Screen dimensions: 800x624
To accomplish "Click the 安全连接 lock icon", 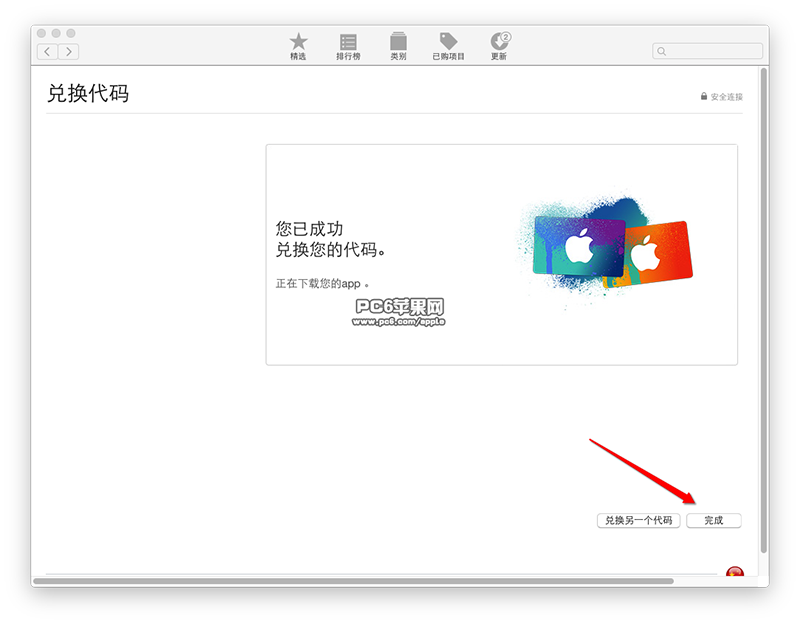I will pos(704,97).
